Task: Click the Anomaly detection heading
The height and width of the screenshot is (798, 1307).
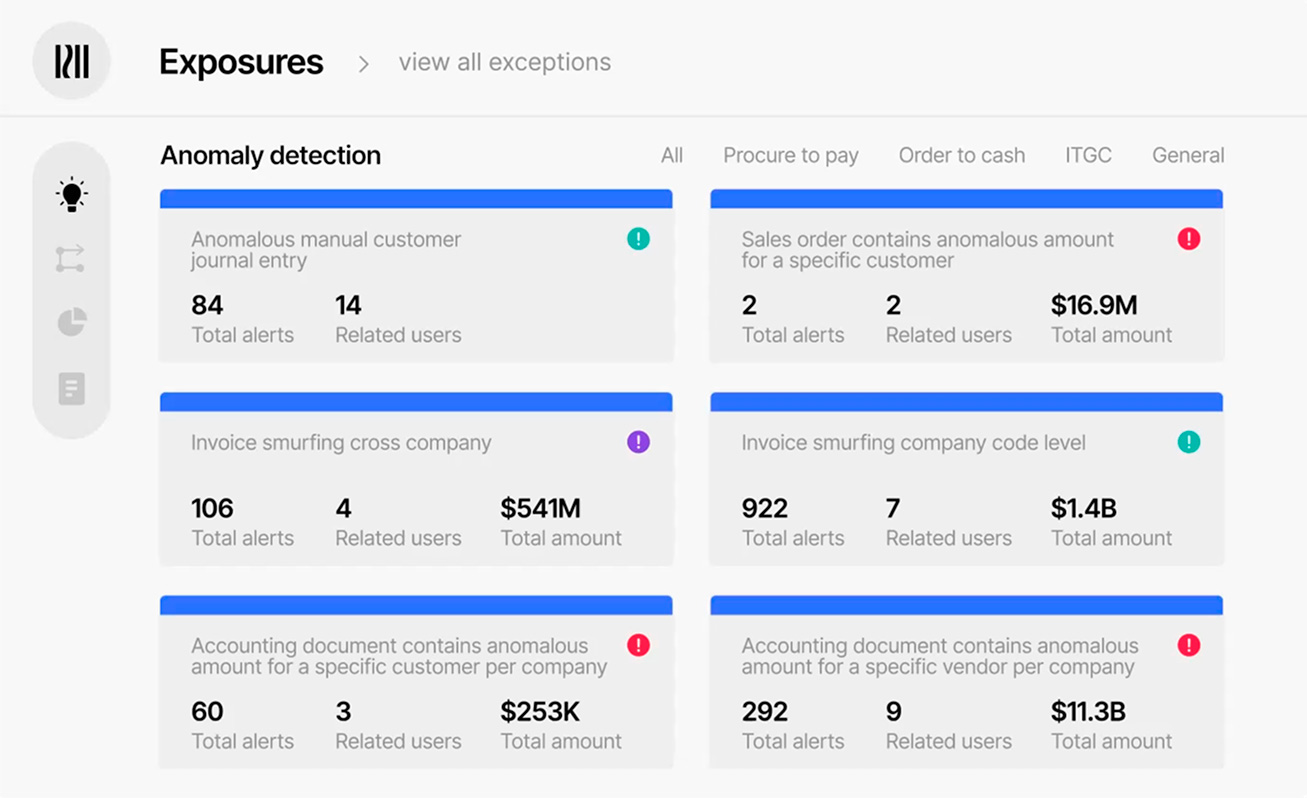Action: point(270,155)
